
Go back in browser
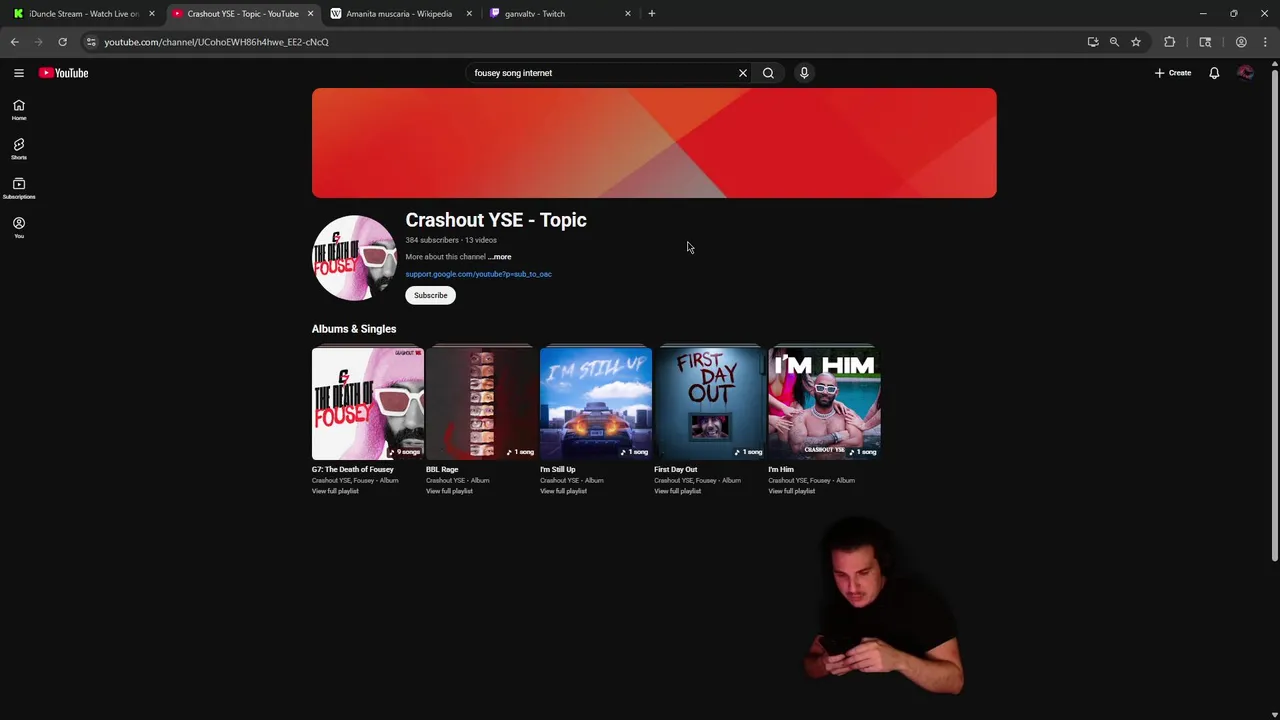click(15, 42)
